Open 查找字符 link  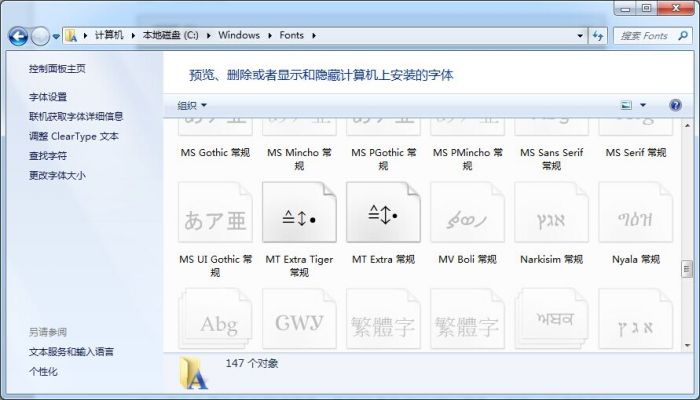48,156
